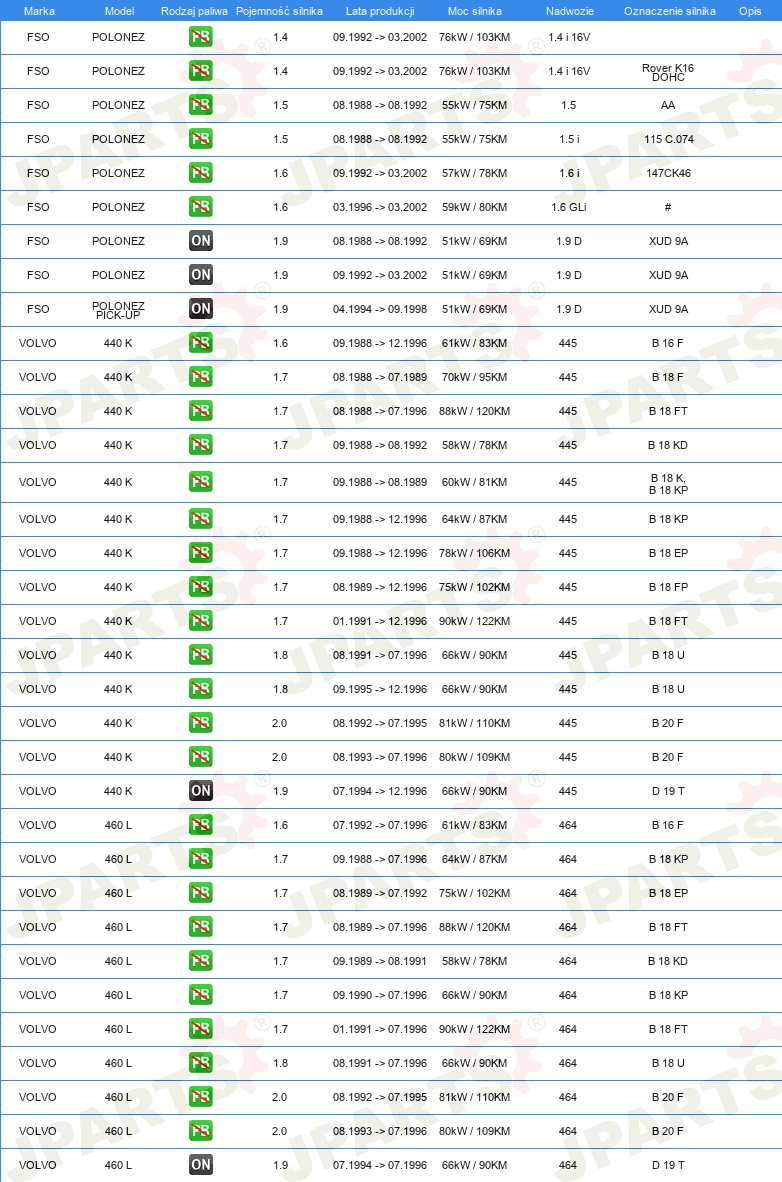Viewport: 782px width, 1182px height.
Task: Click the petrol icon for the 440 K 90kW B 18 FT
Action: 201,620
